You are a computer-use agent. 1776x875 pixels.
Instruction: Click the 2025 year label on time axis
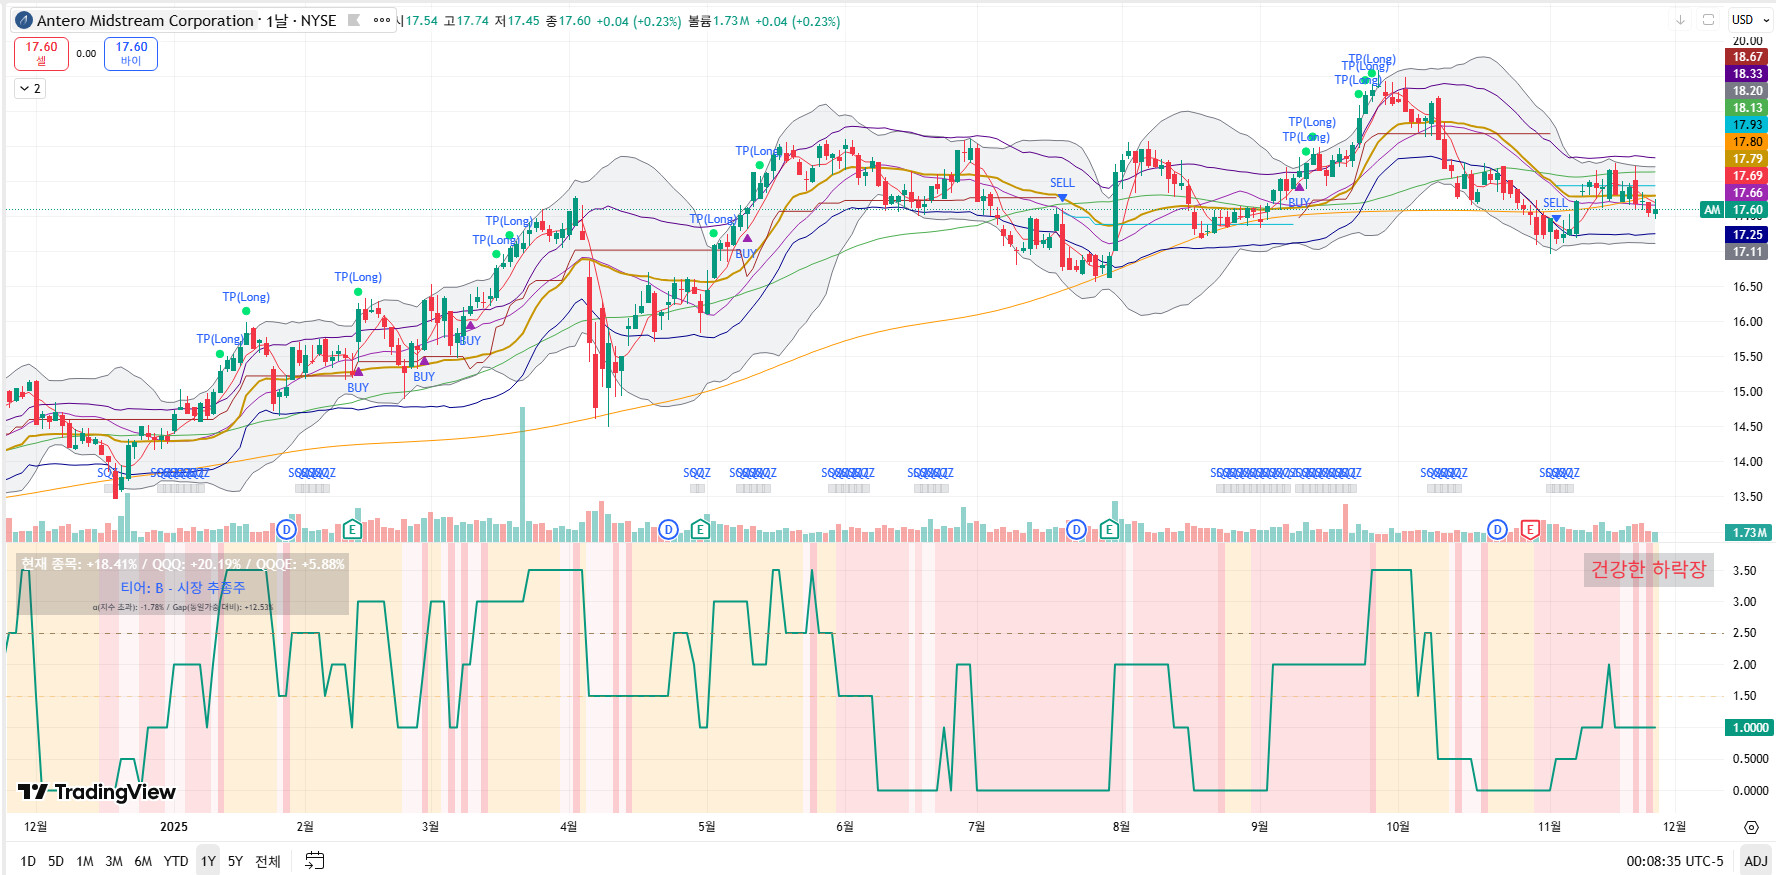click(x=174, y=827)
